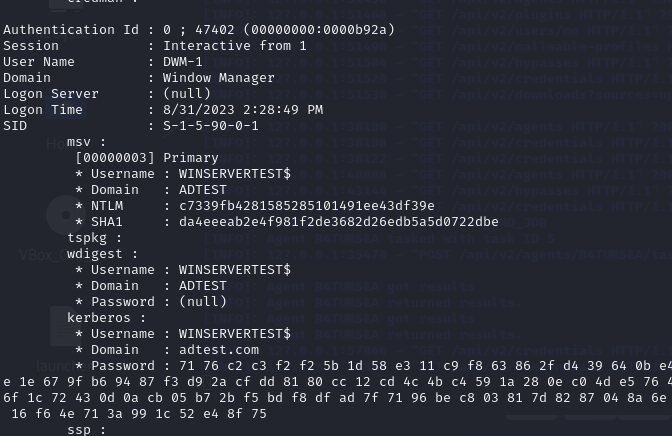672x436 pixels.
Task: Click the kerberos Username WINSERVERTEST$ value
Action: (235, 334)
